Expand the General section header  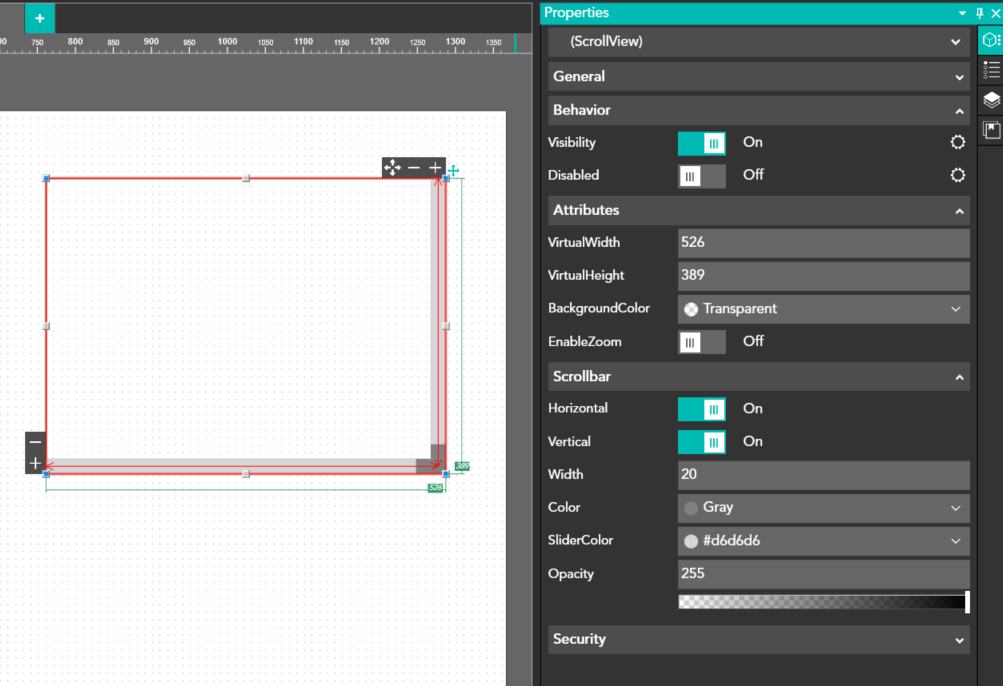coord(758,76)
